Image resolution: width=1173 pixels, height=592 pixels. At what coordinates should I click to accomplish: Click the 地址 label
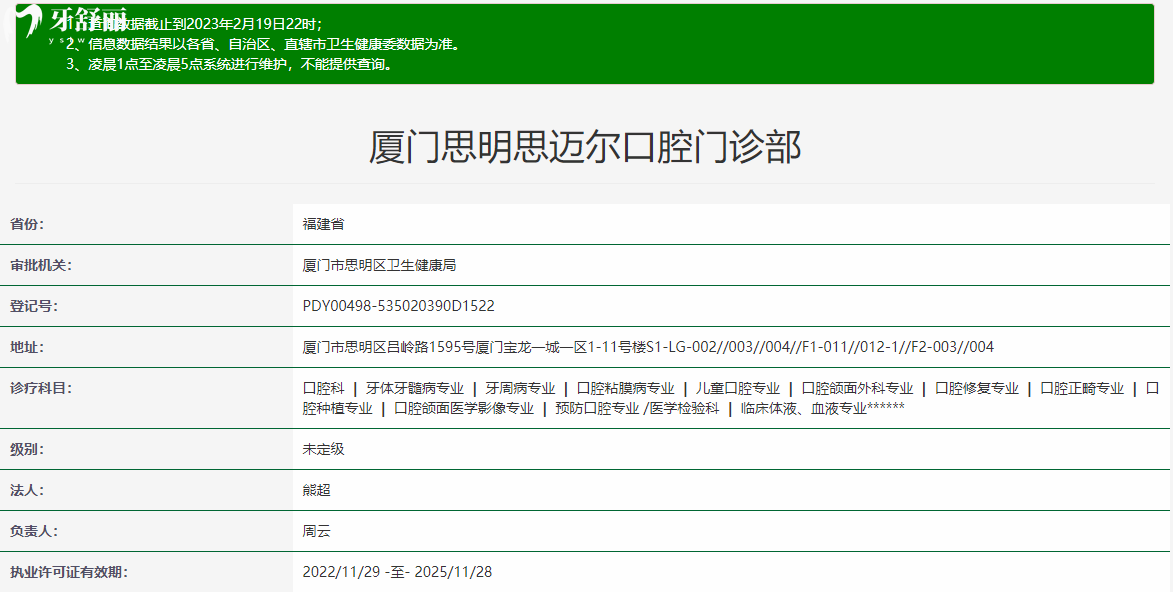tap(27, 347)
